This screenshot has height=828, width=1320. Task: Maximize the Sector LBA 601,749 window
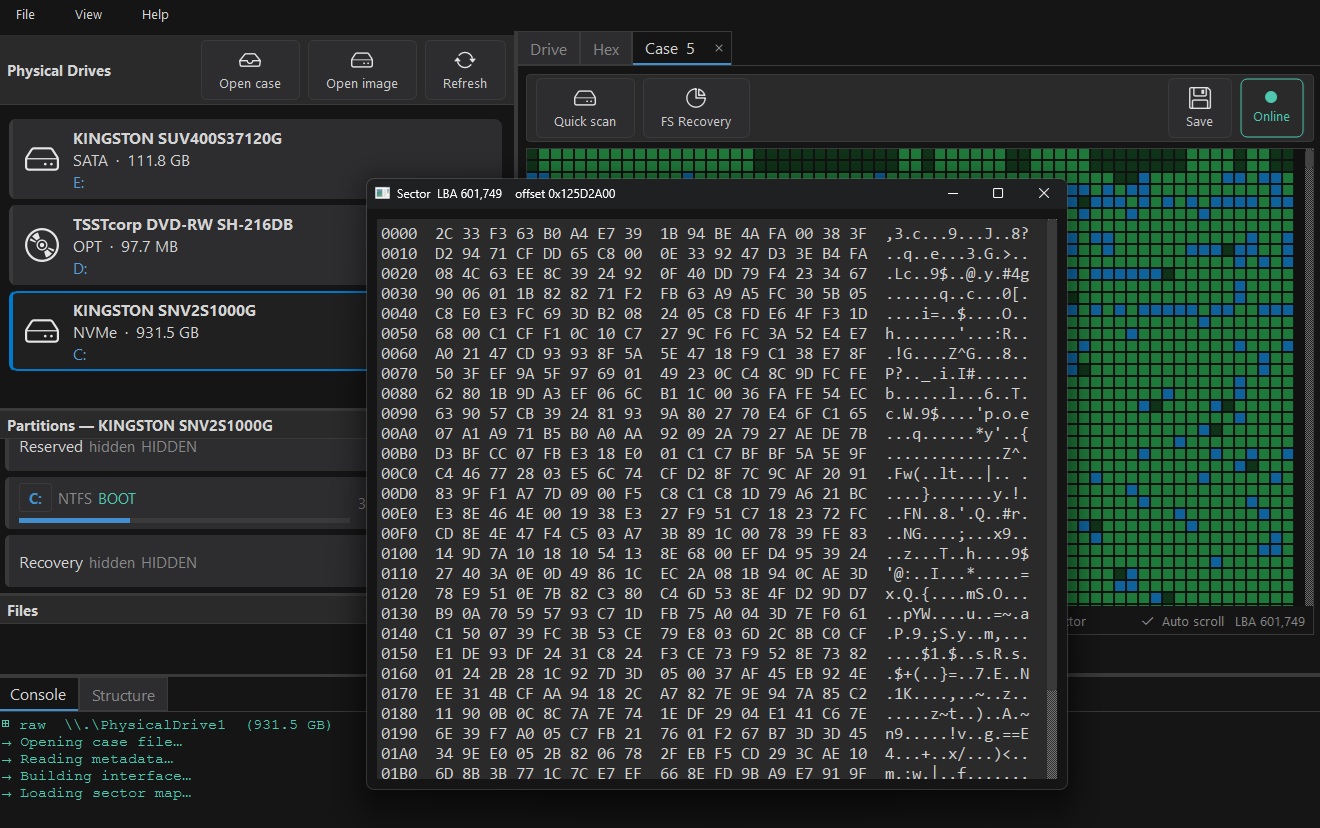tap(997, 193)
